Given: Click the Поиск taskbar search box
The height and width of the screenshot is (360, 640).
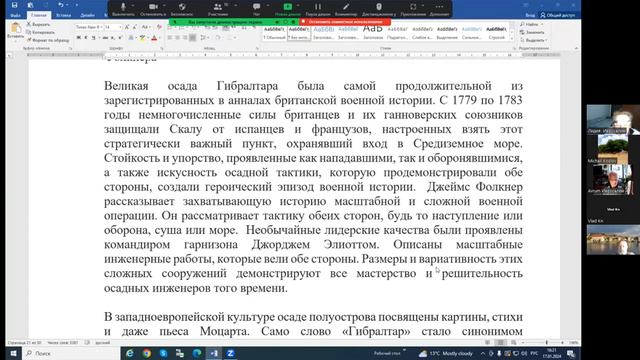Looking at the screenshot, I should 71,353.
